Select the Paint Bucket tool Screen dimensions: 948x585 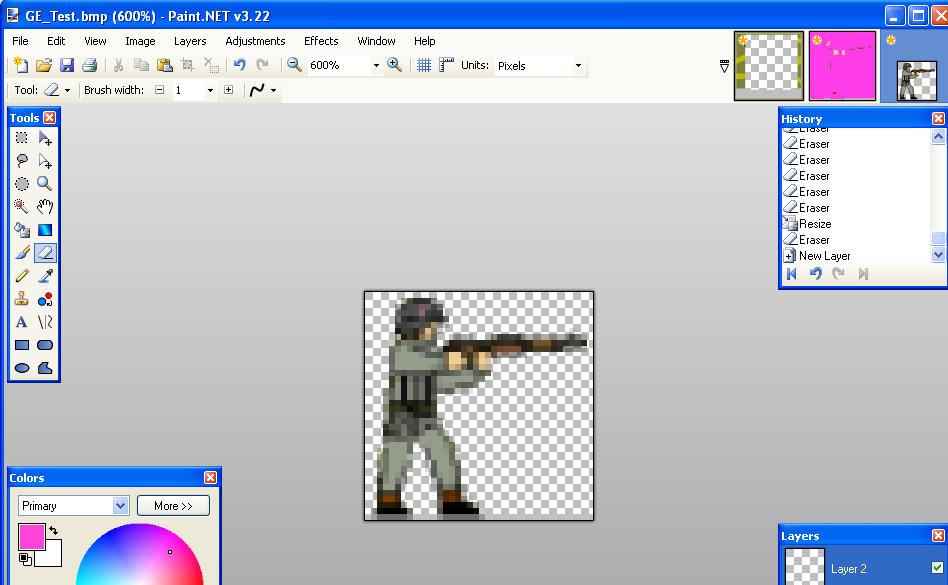point(22,230)
